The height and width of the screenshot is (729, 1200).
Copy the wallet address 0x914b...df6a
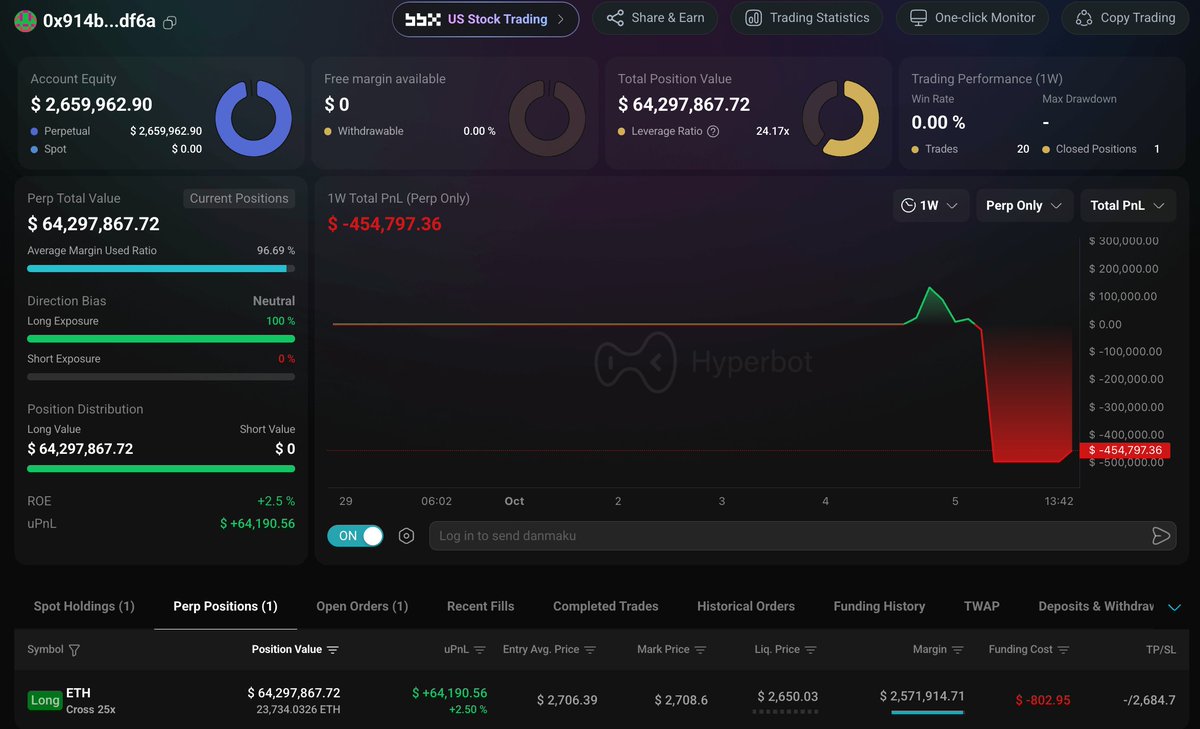point(170,22)
